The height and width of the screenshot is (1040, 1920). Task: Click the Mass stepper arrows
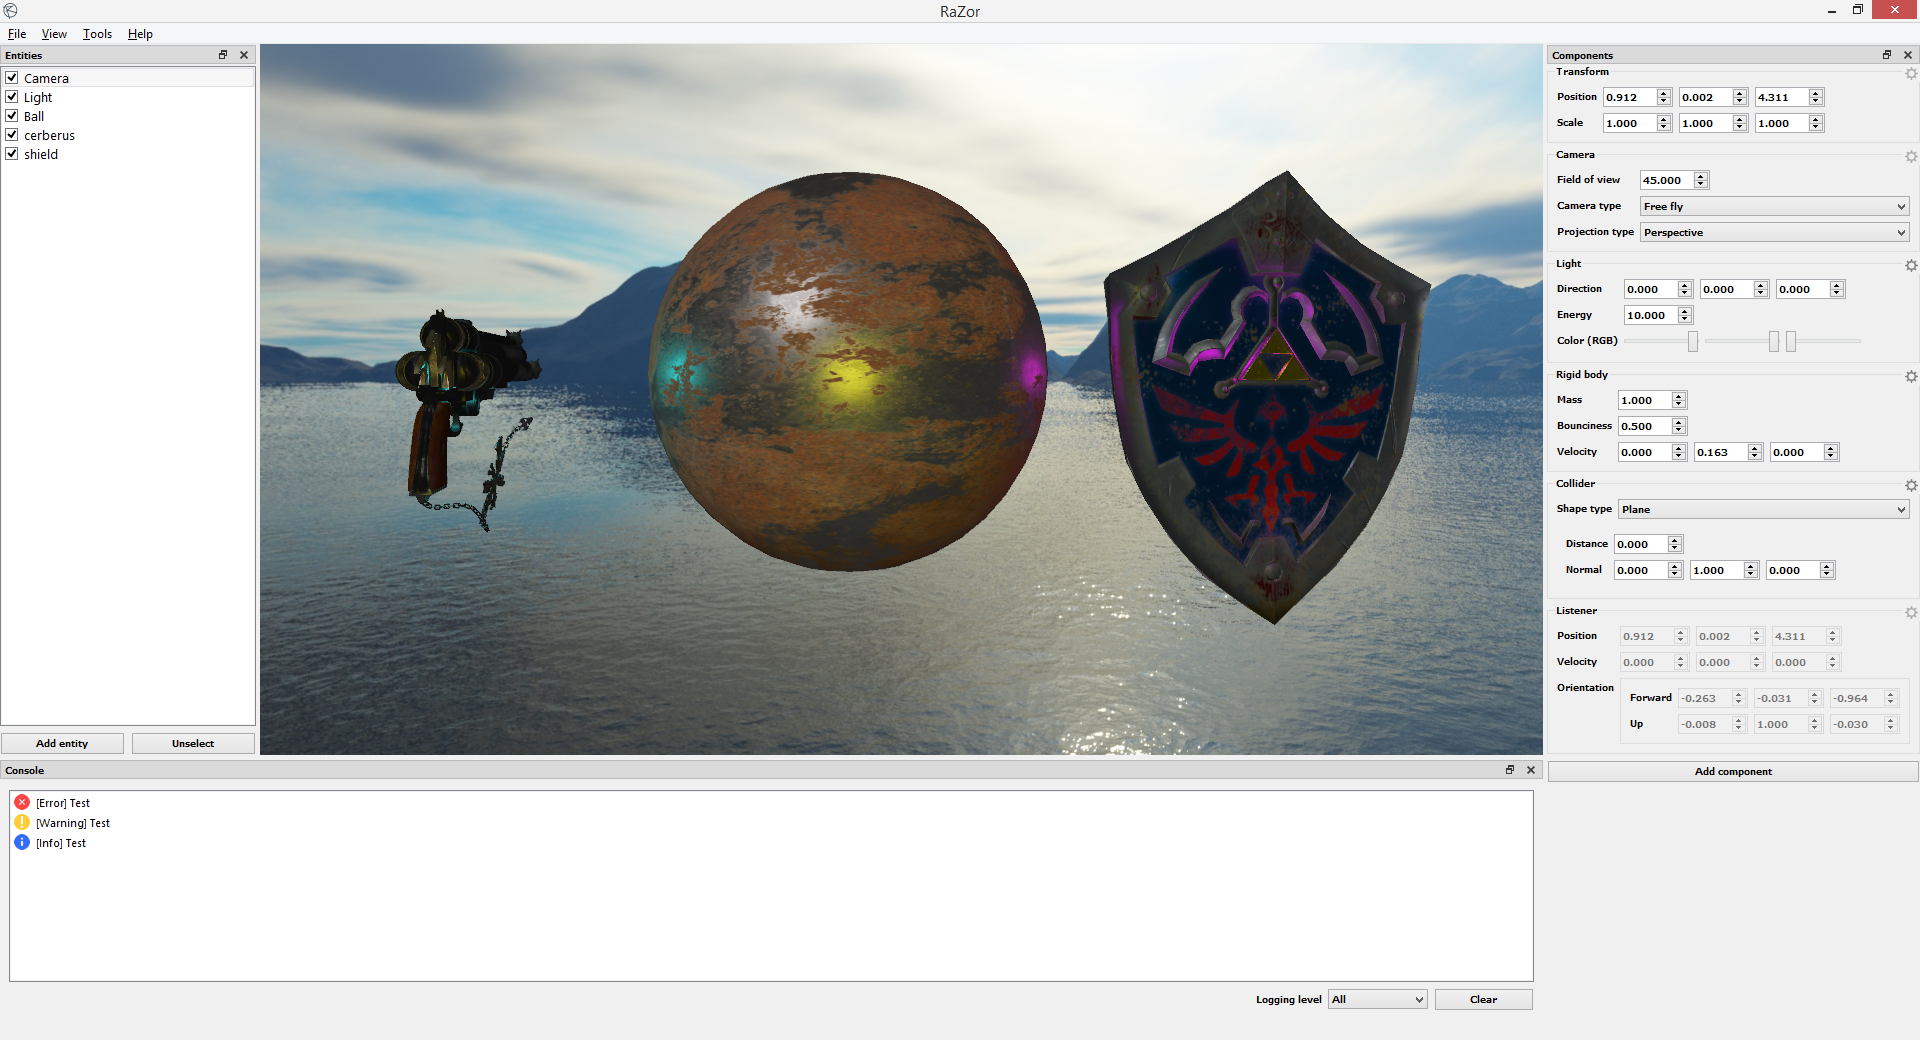pyautogui.click(x=1680, y=400)
